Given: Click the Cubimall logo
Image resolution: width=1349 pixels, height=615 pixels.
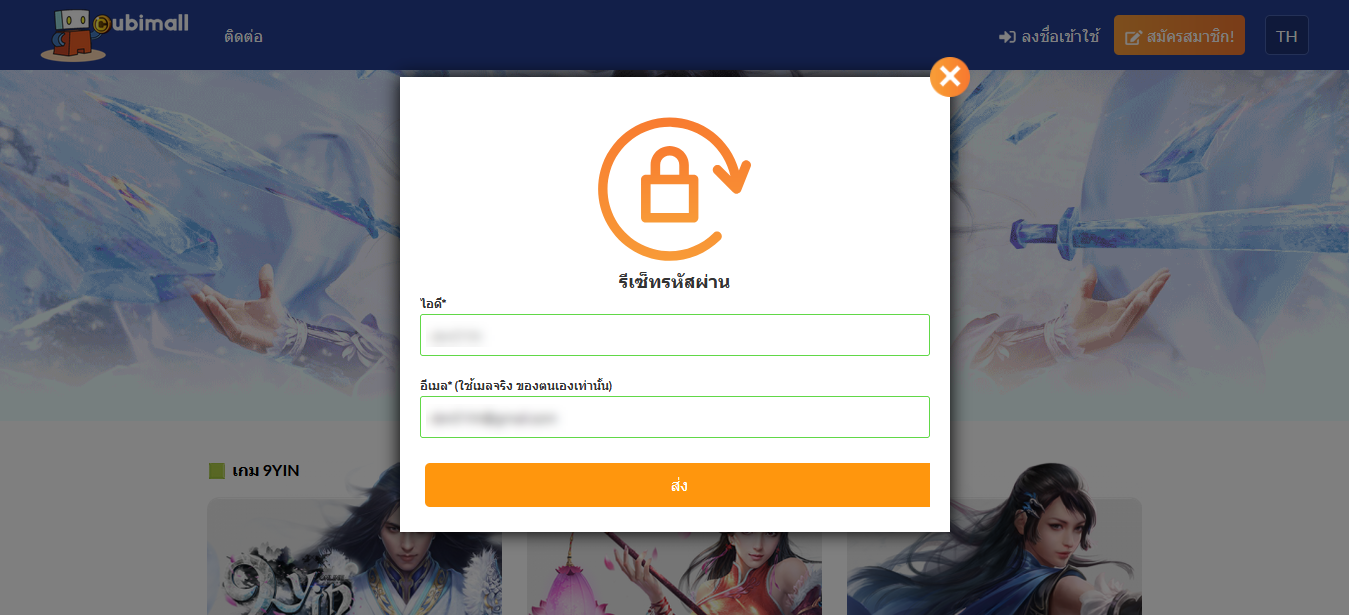Looking at the screenshot, I should [x=114, y=35].
